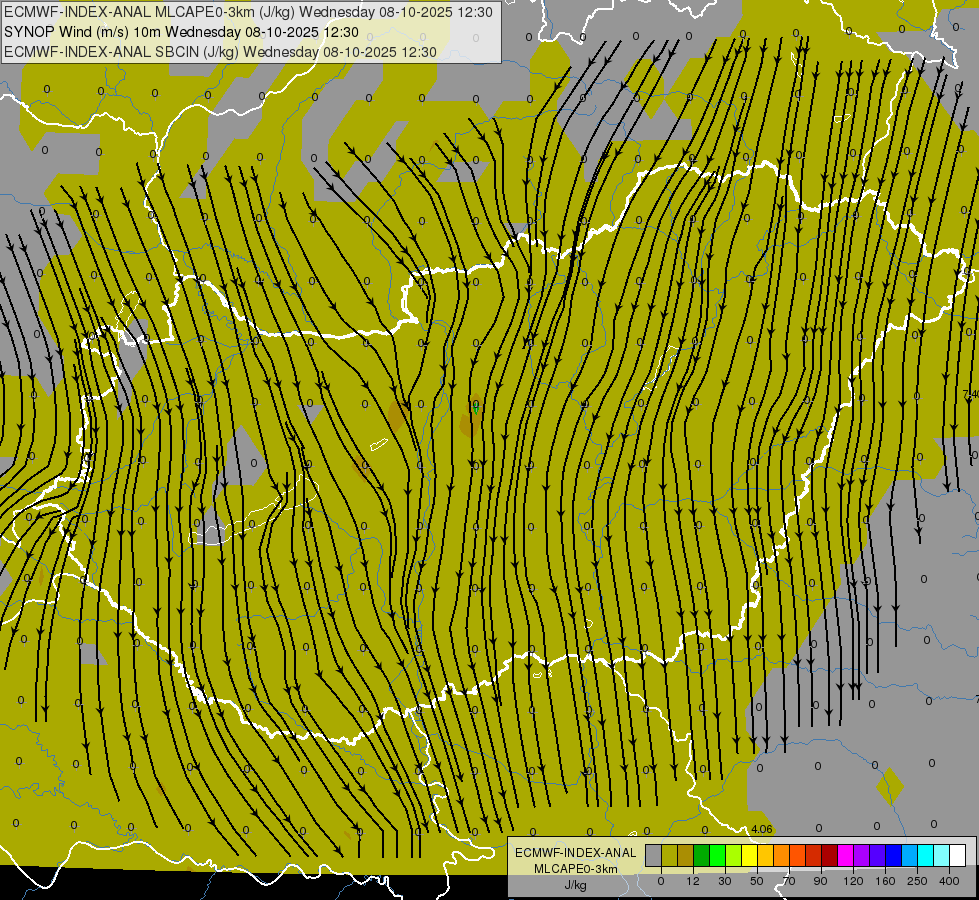
Task: Click the pure blue legend swatch
Action: pyautogui.click(x=893, y=855)
